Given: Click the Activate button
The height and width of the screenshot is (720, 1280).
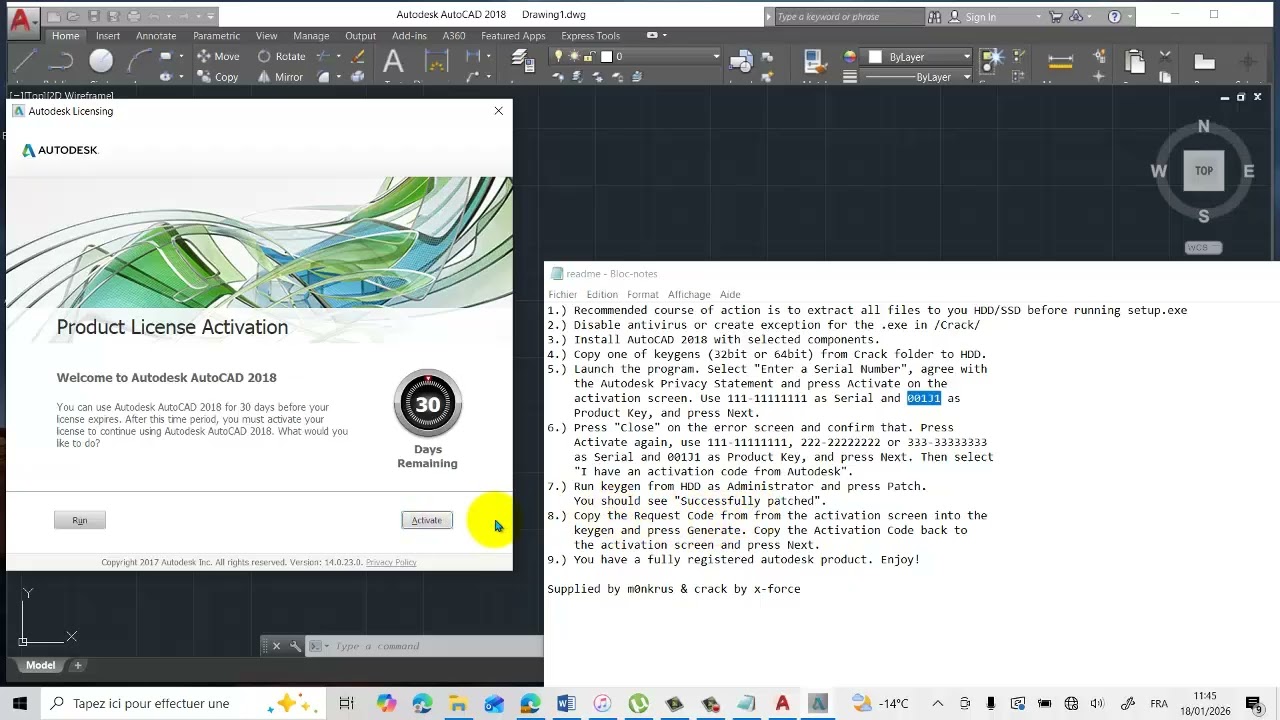Looking at the screenshot, I should pos(427,520).
